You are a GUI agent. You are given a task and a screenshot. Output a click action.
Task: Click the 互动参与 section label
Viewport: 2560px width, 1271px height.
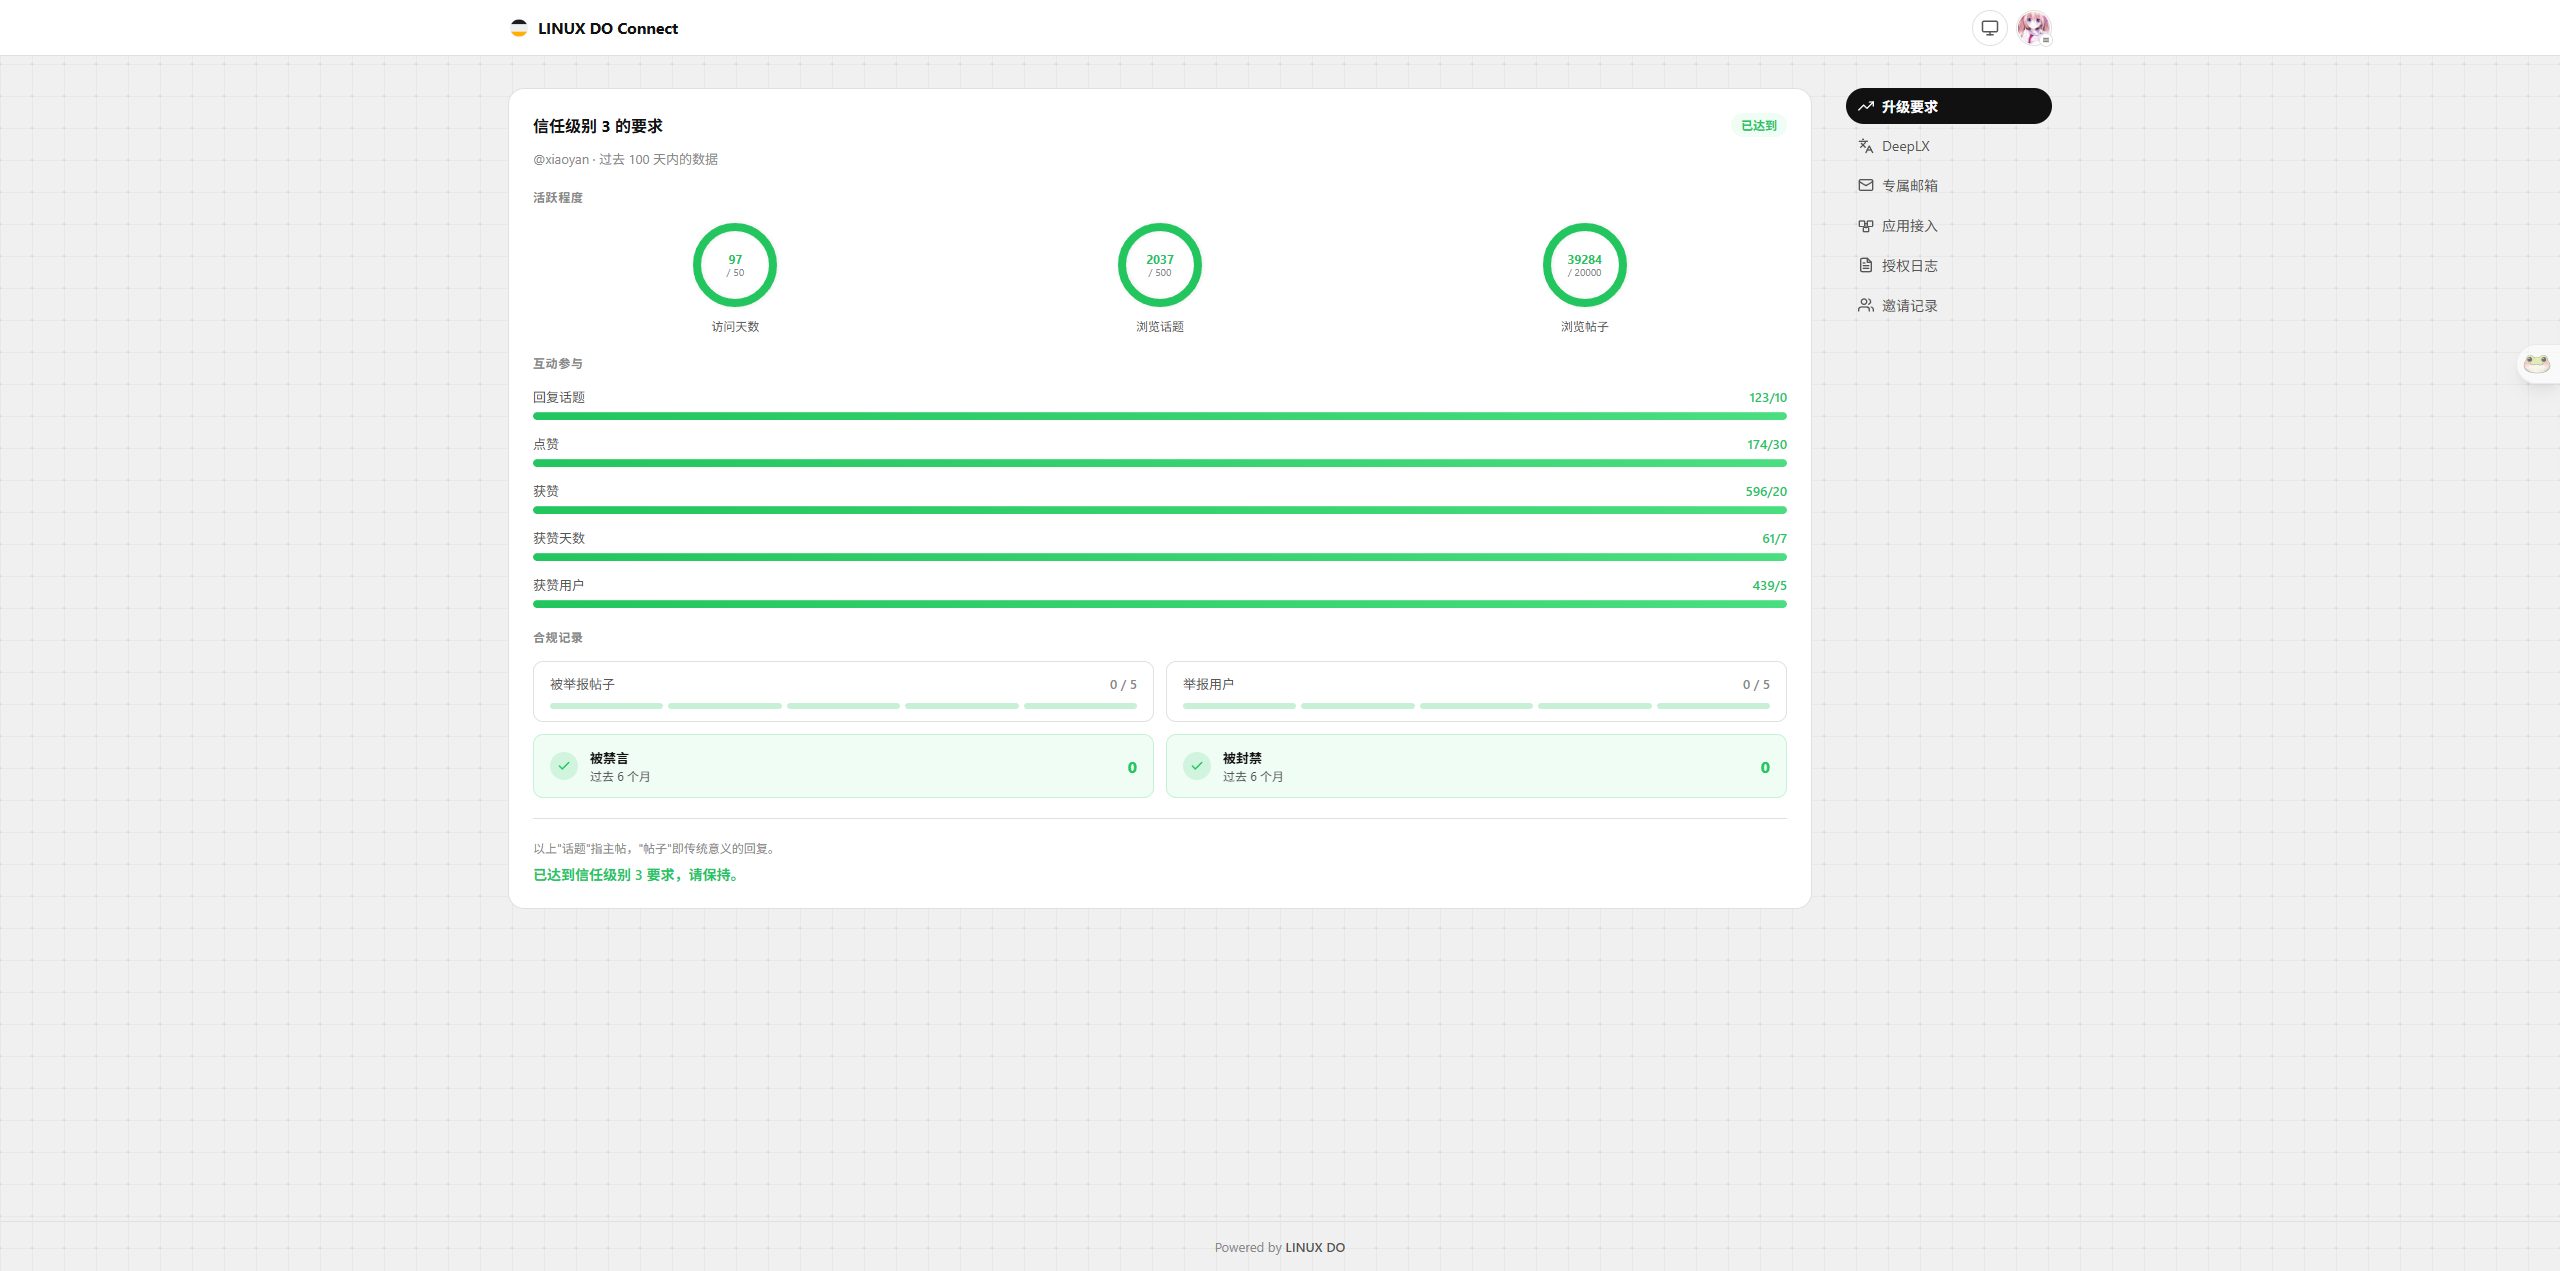point(558,364)
